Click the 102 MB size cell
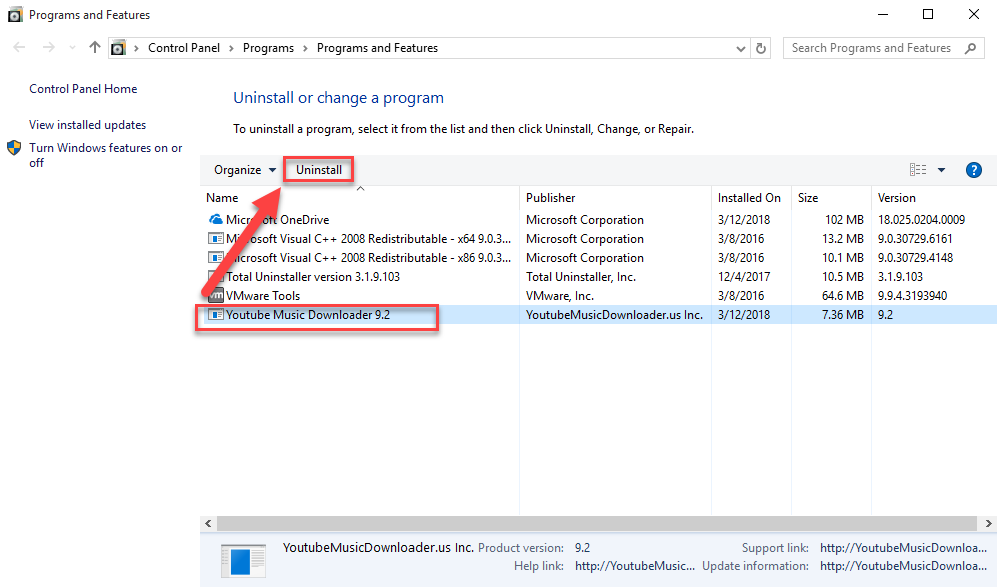This screenshot has width=997, height=587. [x=844, y=219]
